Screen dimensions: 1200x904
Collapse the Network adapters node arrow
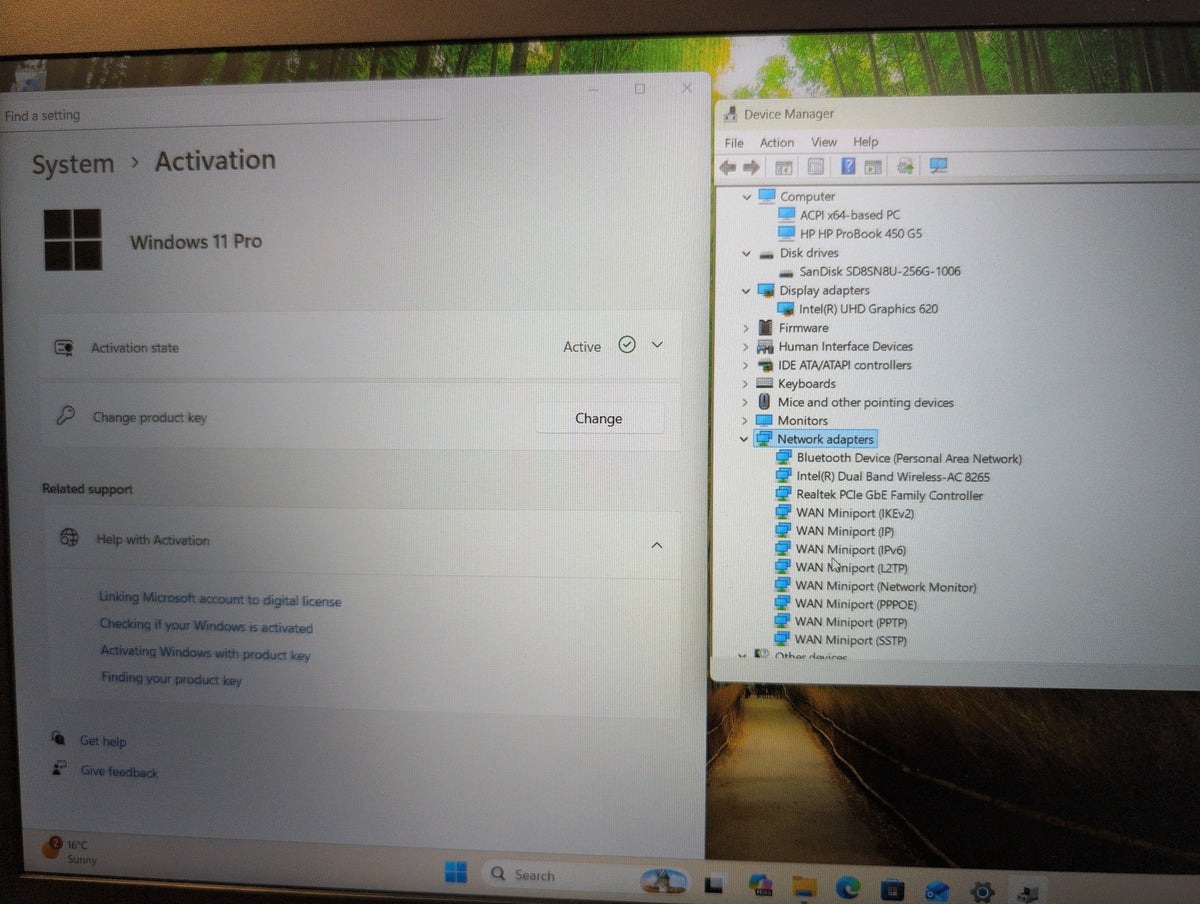coord(743,439)
